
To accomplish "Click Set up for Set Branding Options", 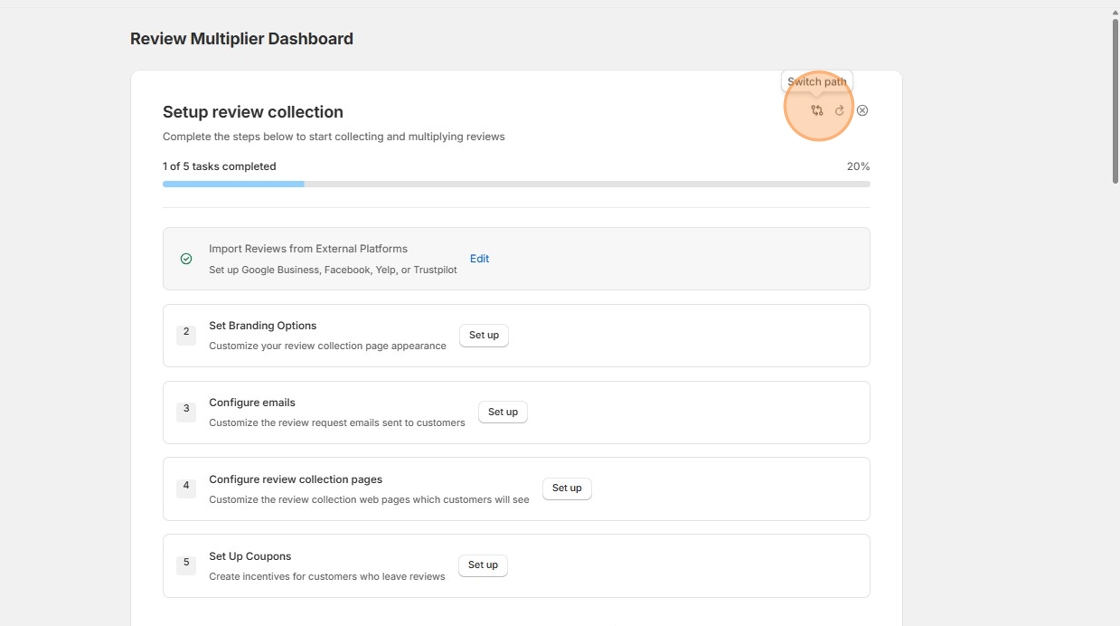I will tap(484, 335).
